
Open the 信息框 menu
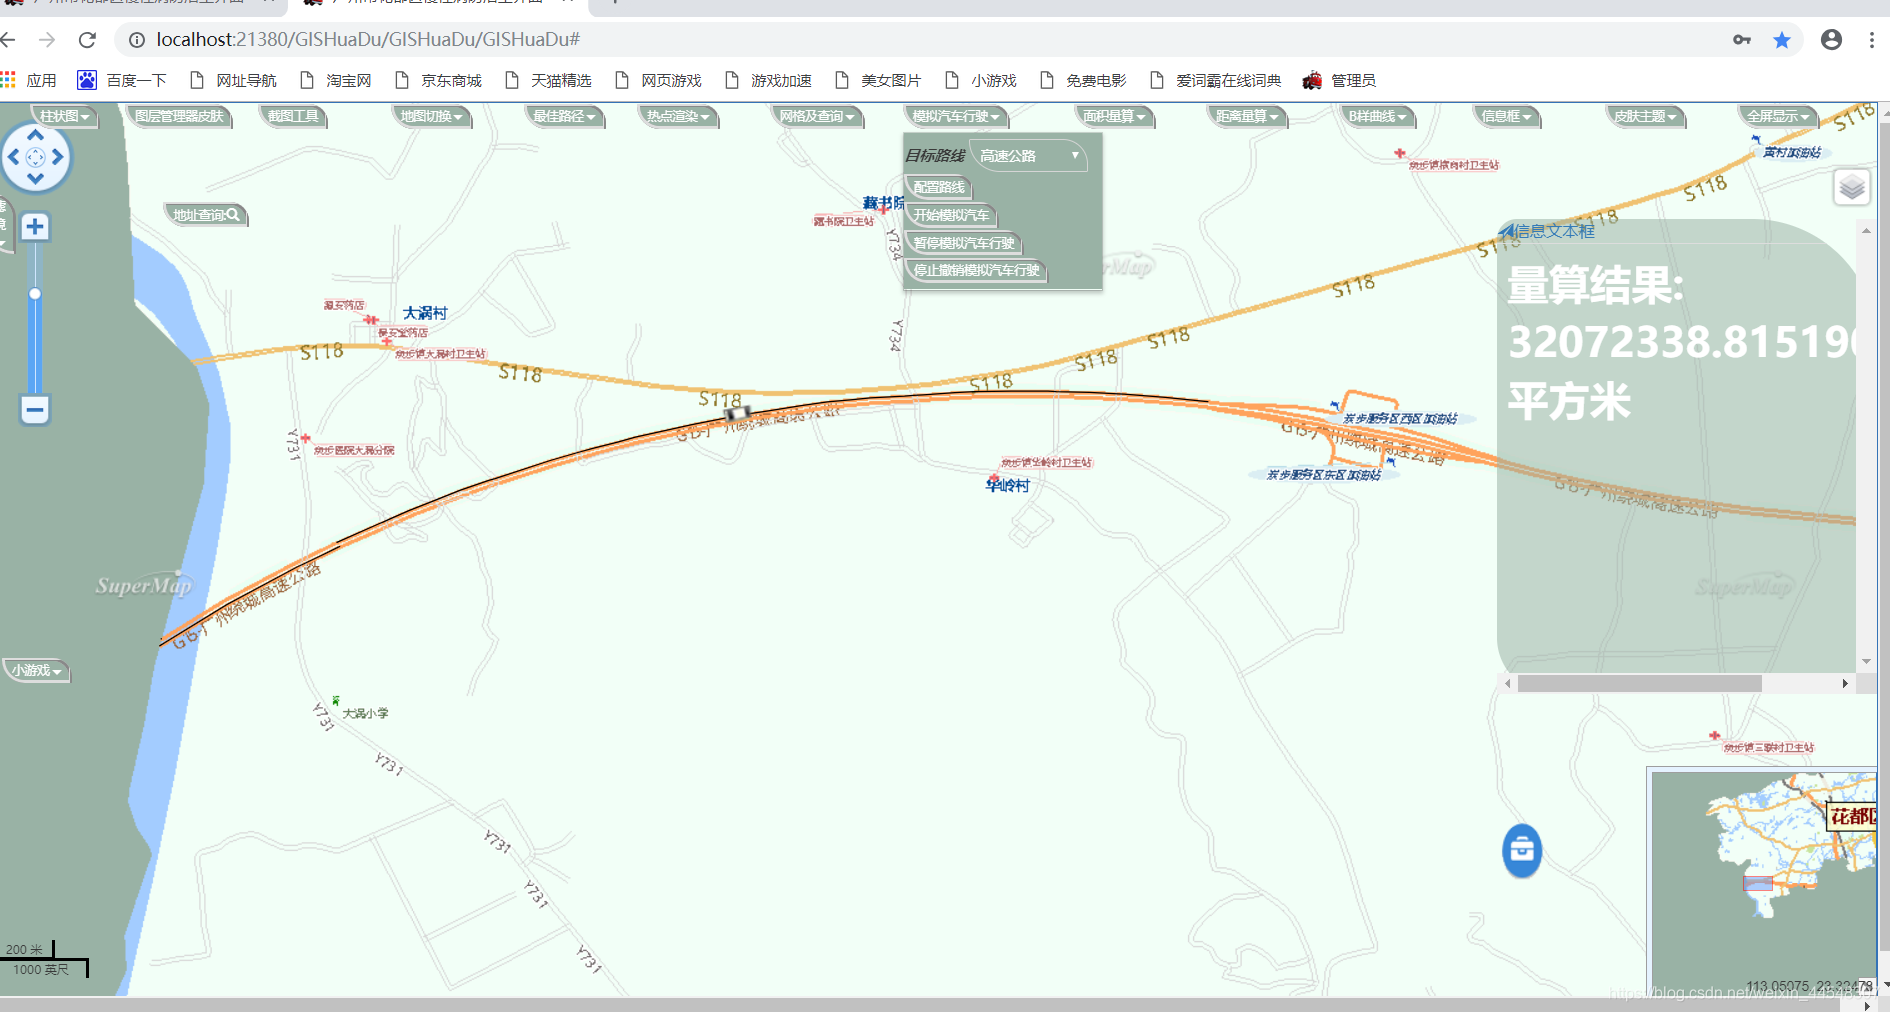tap(1506, 117)
